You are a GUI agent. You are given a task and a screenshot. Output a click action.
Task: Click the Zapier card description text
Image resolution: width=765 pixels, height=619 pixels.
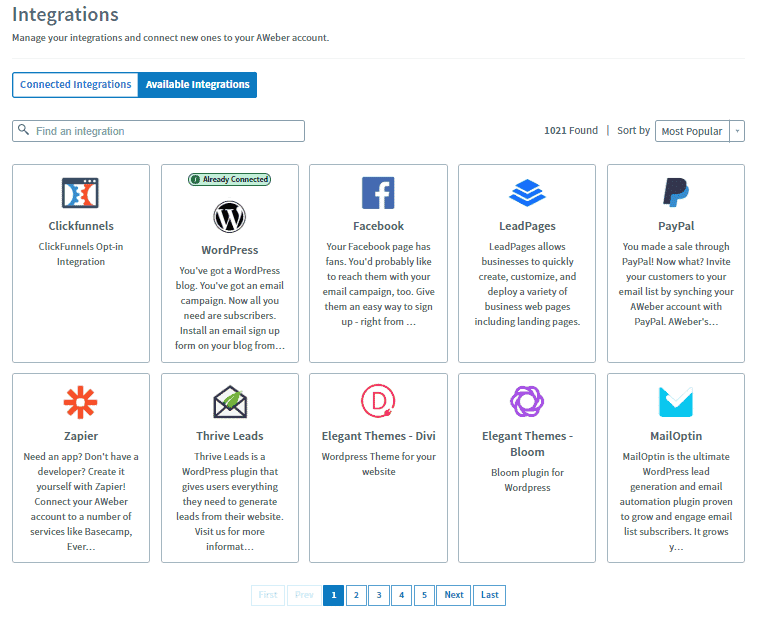pos(81,501)
